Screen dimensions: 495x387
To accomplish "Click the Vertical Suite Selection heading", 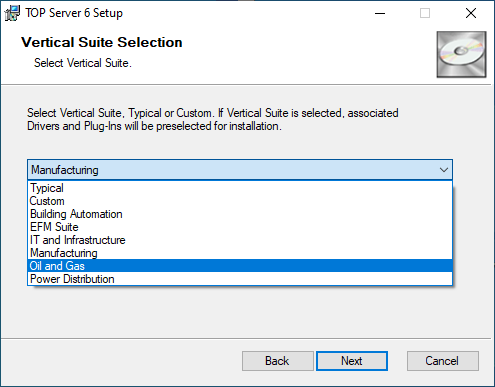I will [102, 42].
